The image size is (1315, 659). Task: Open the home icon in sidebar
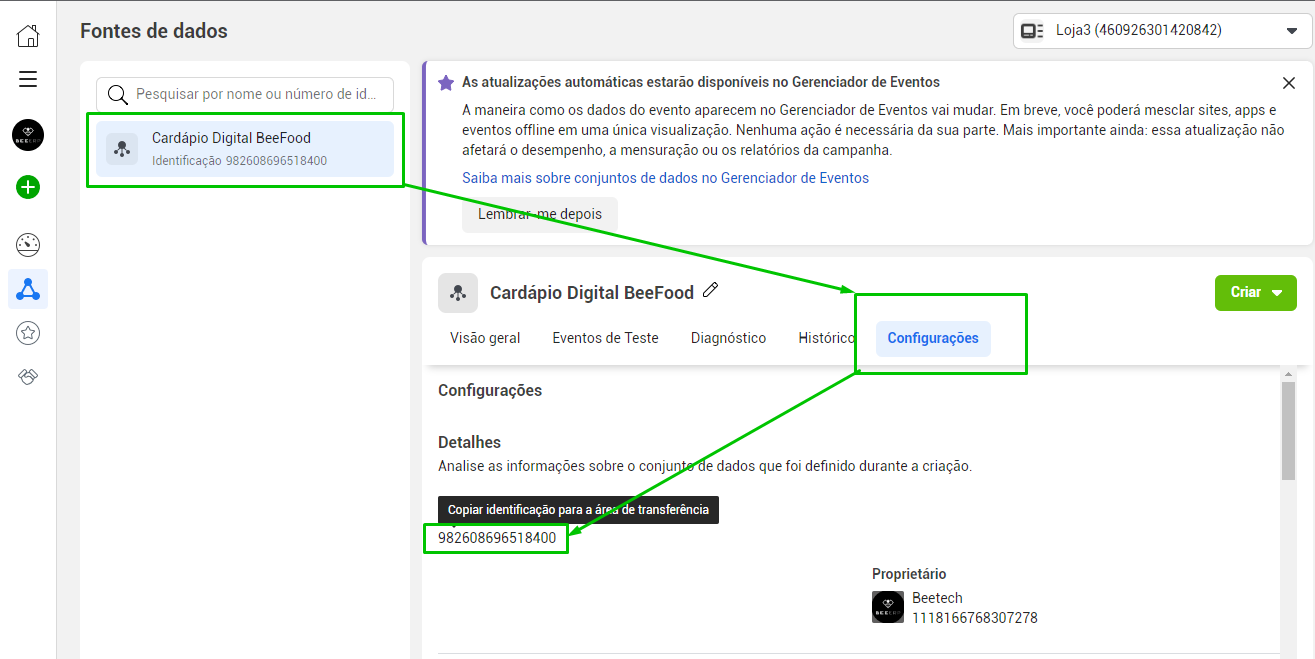[x=28, y=36]
